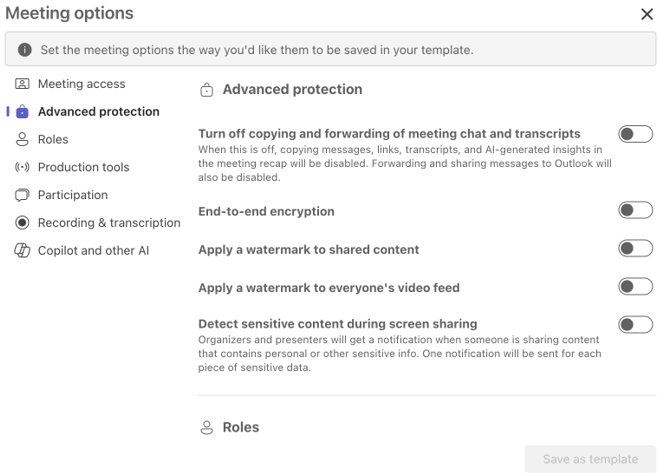This screenshot has height=473, width=660.
Task: Toggle End-to-end encryption on
Action: click(x=635, y=210)
